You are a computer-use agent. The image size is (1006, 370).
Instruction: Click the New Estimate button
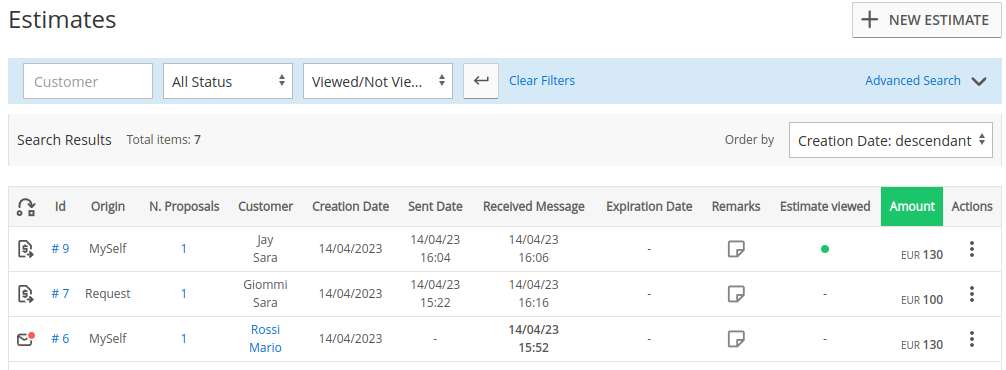(x=926, y=20)
